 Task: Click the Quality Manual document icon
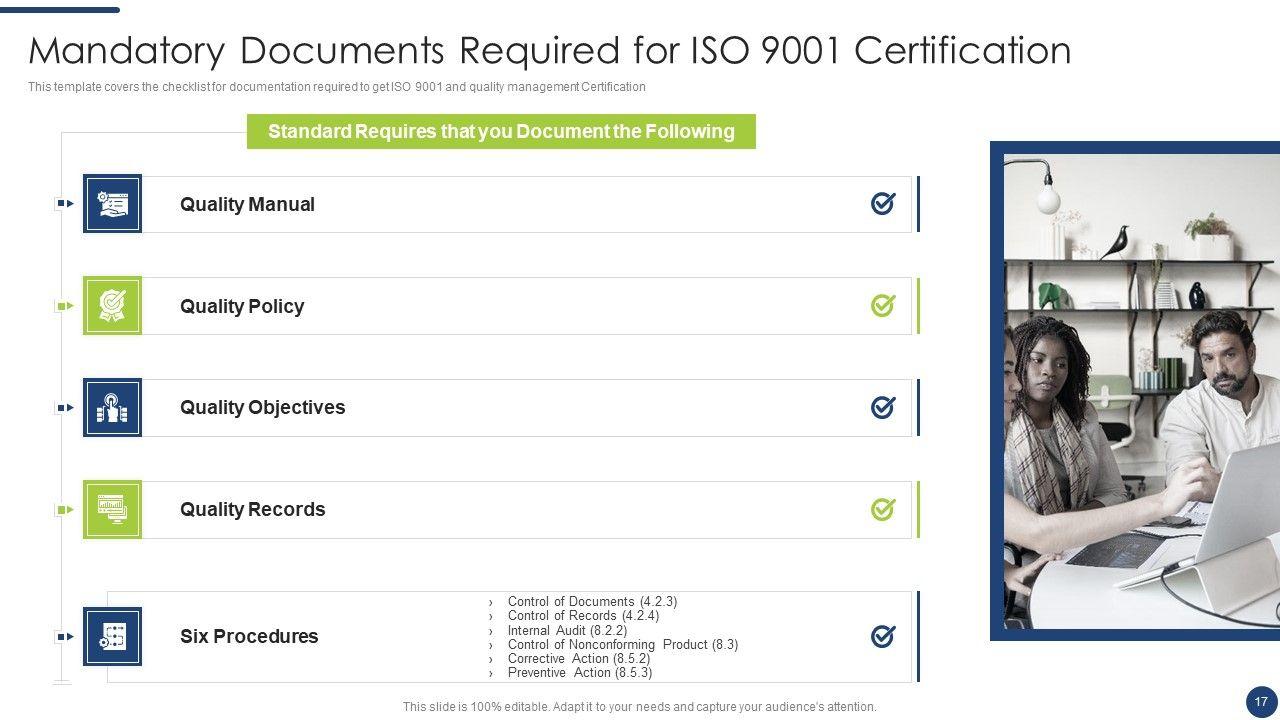tap(112, 204)
